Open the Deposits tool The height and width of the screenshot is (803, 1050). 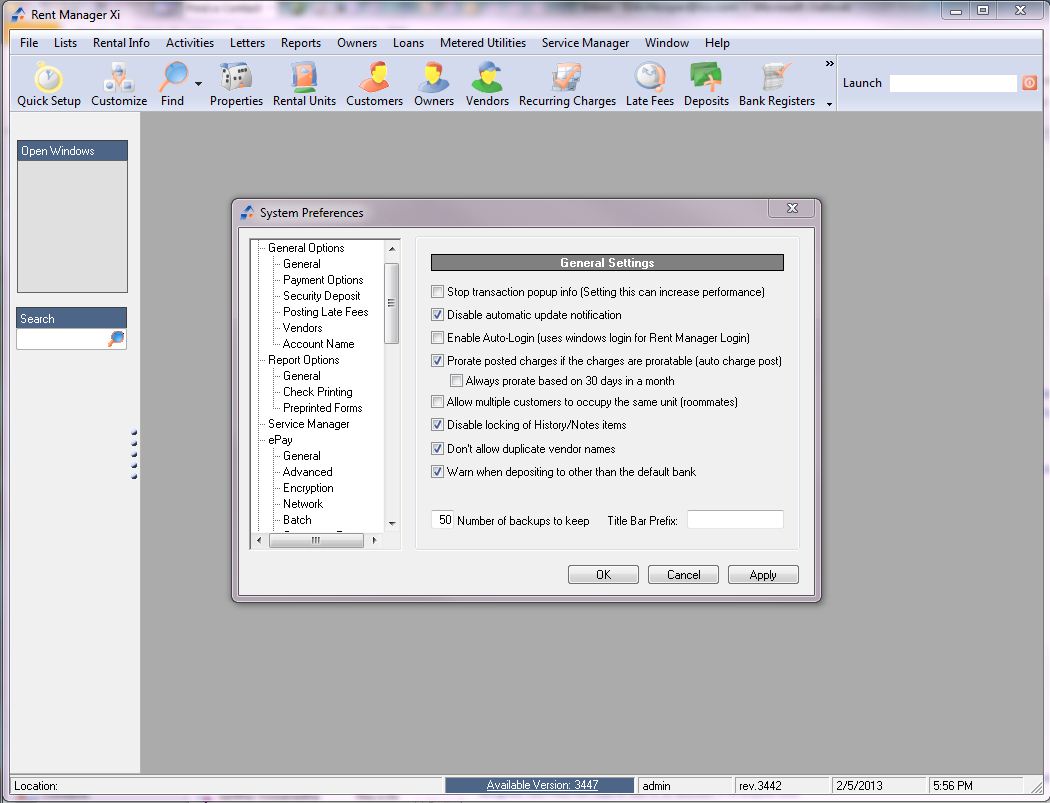(706, 84)
